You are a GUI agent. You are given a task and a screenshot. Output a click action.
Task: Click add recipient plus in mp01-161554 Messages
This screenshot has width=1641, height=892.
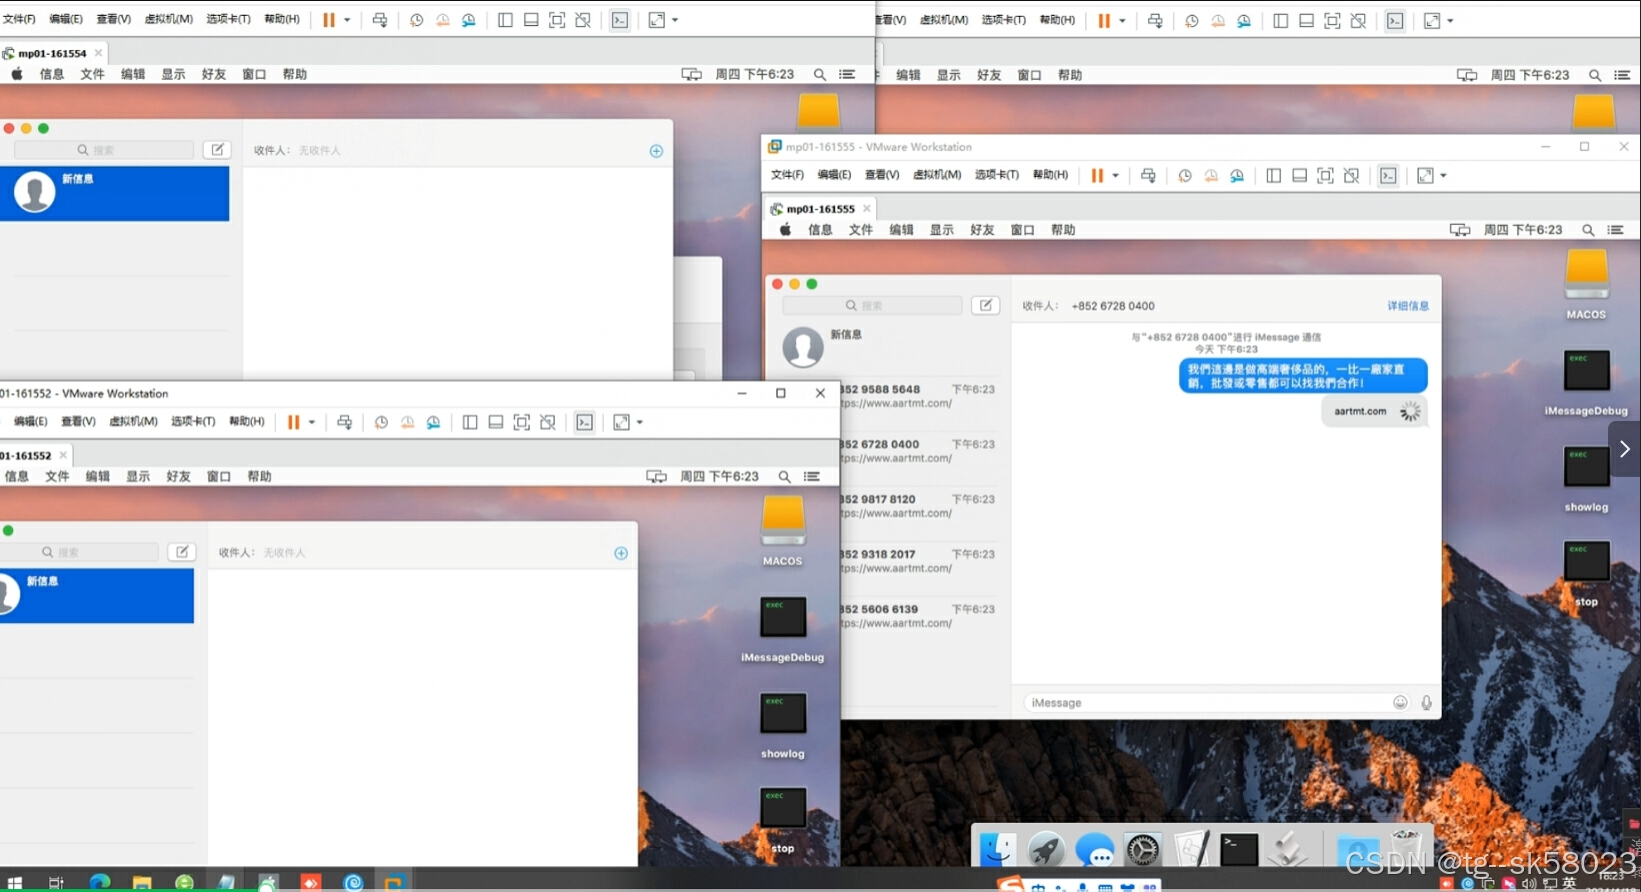point(656,151)
